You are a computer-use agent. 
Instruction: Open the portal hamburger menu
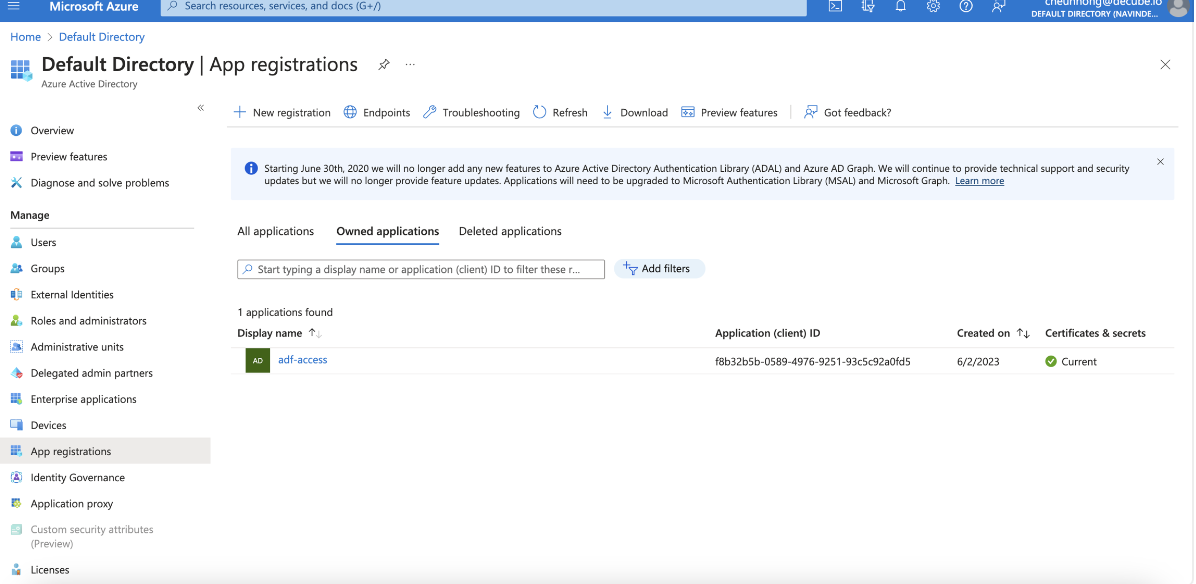coord(14,6)
